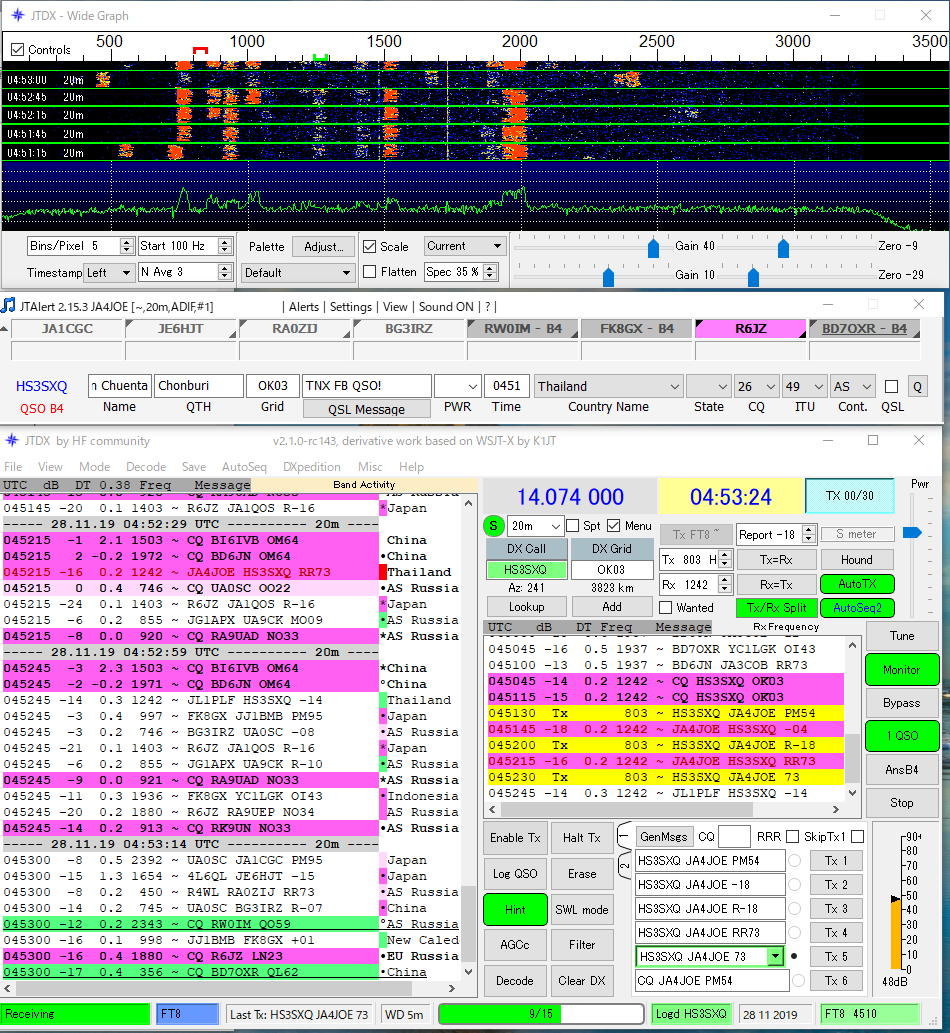Click the Halt Tx button
This screenshot has width=950, height=1033.
point(582,838)
